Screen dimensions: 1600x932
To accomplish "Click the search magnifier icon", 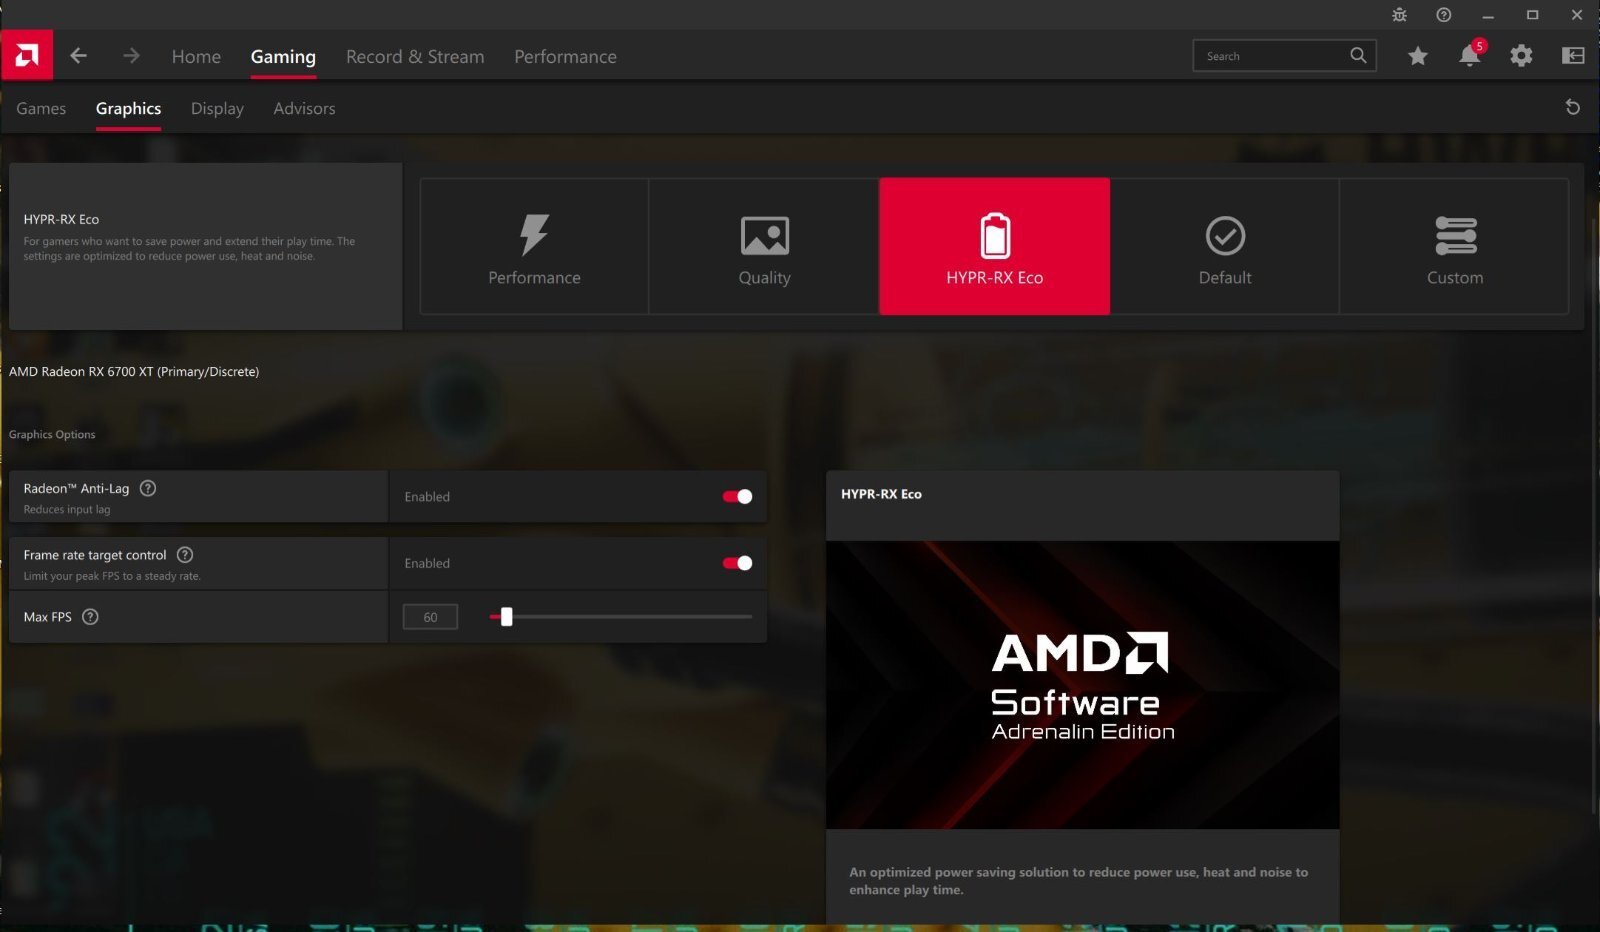I will coord(1358,56).
